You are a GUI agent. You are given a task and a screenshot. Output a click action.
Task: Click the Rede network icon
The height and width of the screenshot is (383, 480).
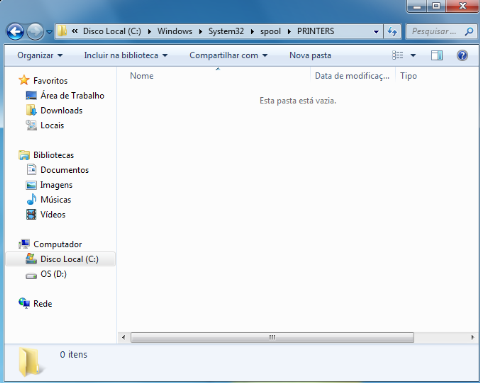click(24, 304)
